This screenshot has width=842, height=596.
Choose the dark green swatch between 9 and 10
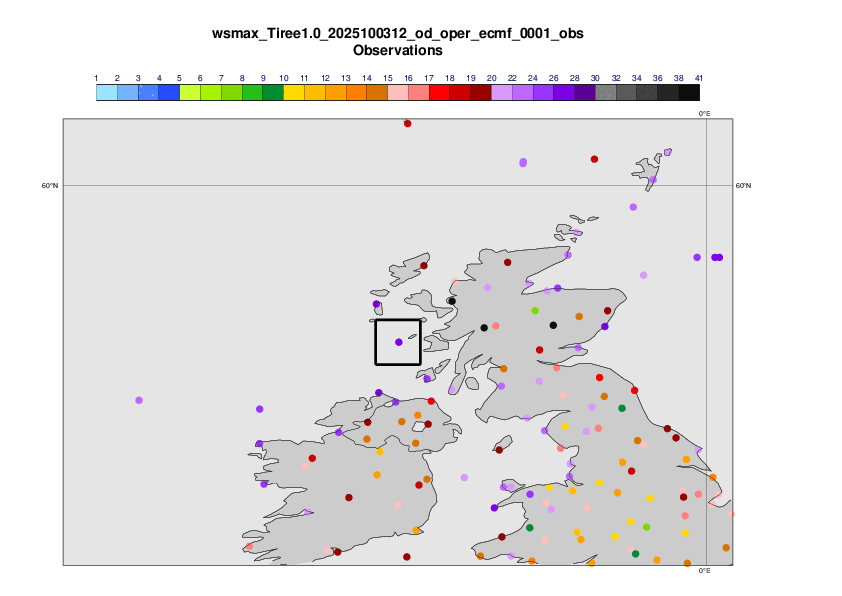pyautogui.click(x=273, y=93)
